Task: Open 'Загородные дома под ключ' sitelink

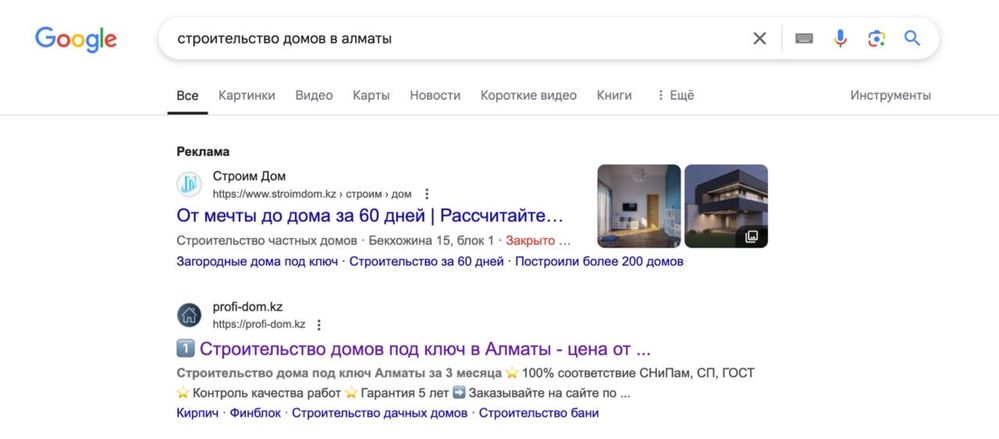Action: coord(257,261)
